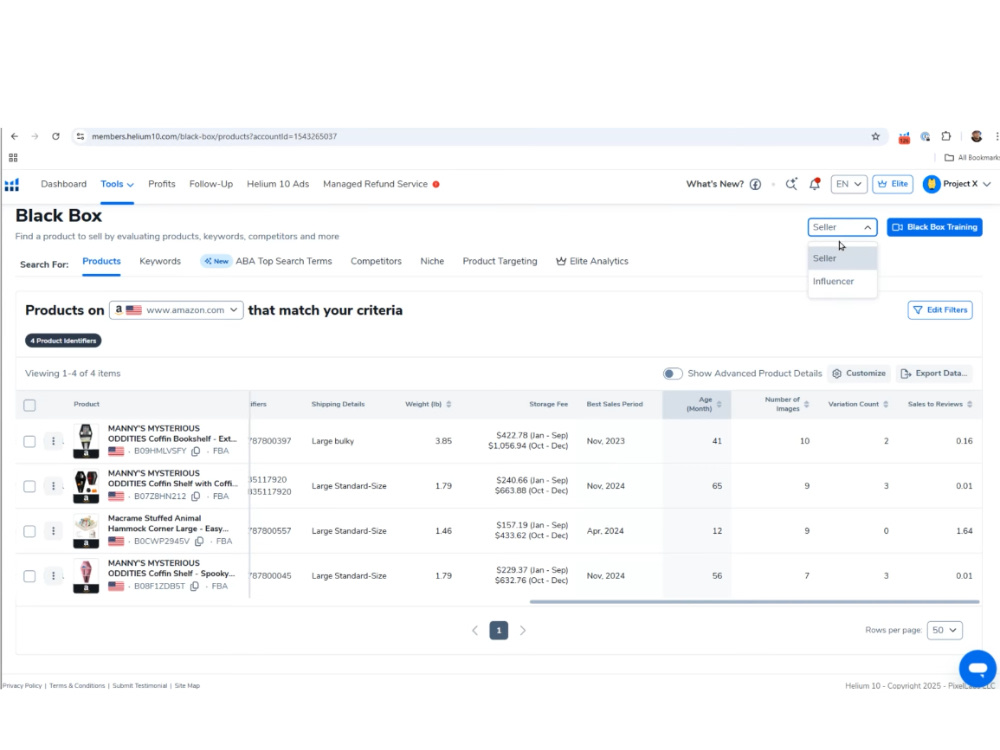Check the select-all checkbox in table header
Screen dimensions: 1000x750
(29, 405)
